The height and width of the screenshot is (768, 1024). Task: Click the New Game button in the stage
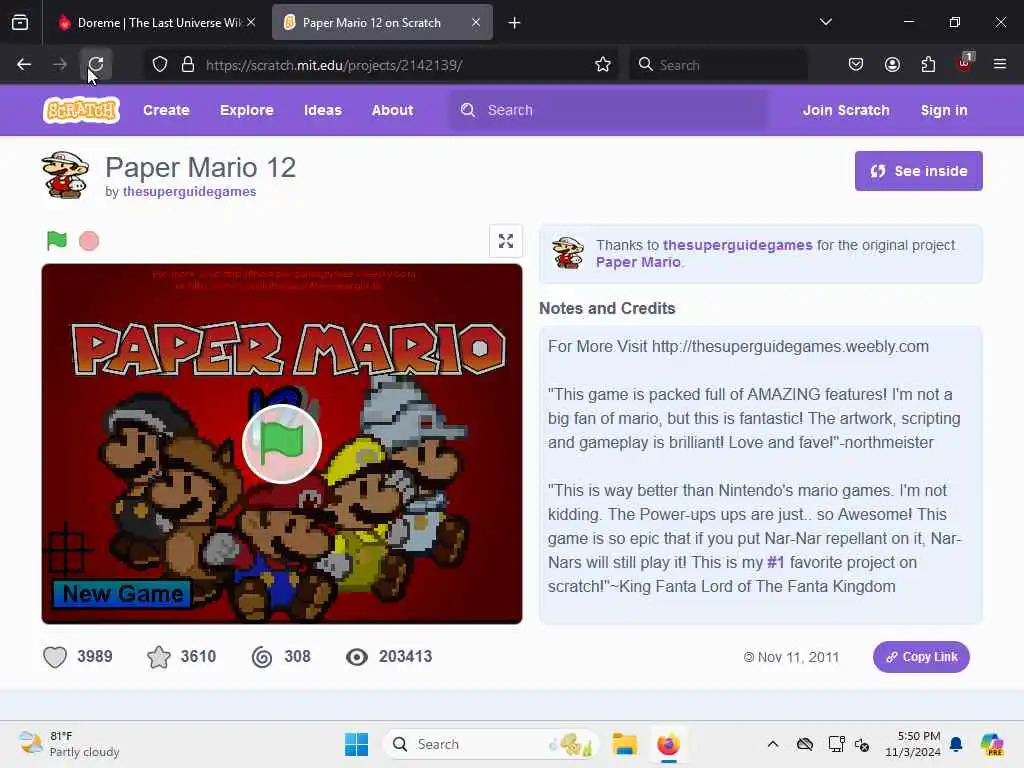pyautogui.click(x=122, y=594)
